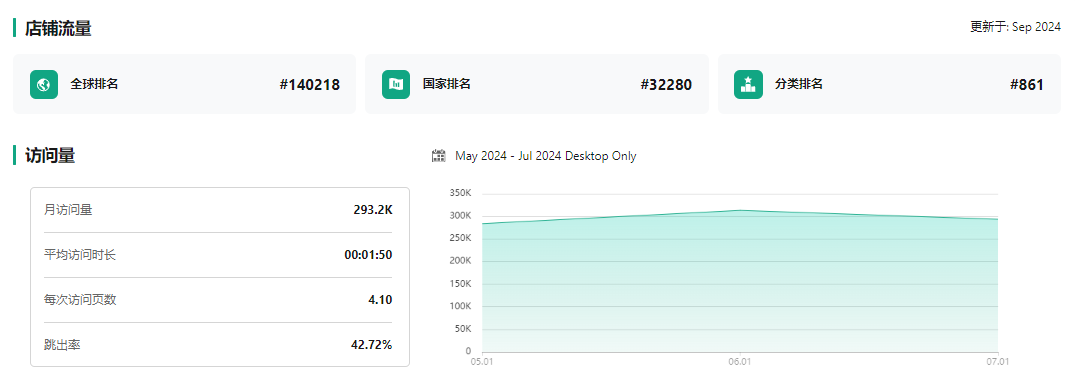1075x384 pixels.
Task: Click the 07.01 axis label on chart
Action: 998,361
